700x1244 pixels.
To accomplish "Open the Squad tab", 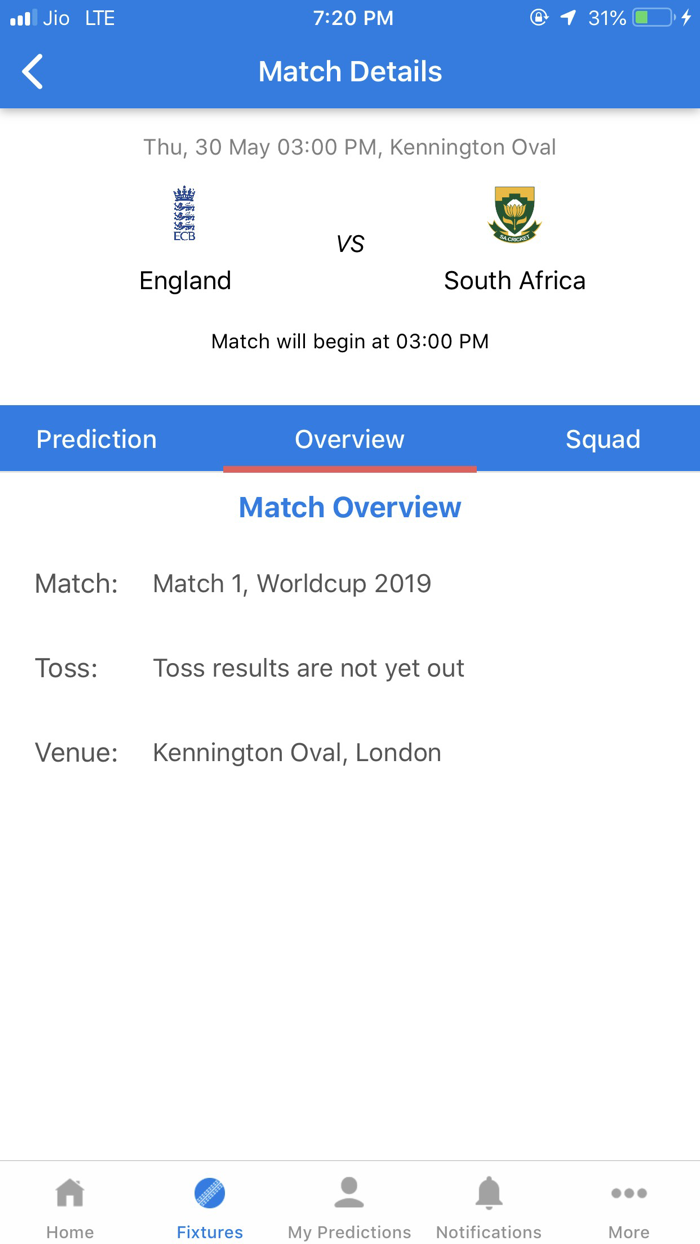I will pos(603,438).
